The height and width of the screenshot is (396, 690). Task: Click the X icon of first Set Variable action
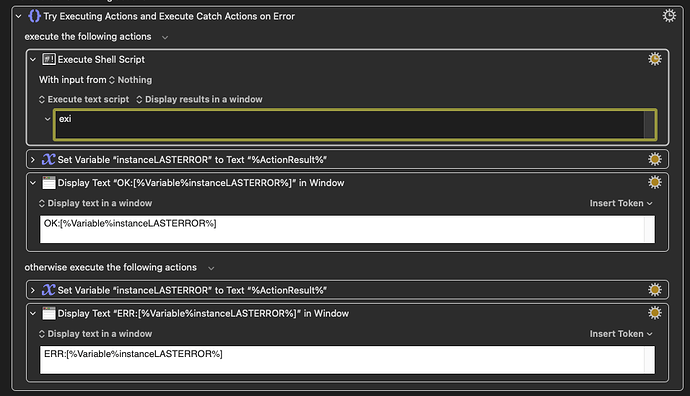click(x=48, y=159)
